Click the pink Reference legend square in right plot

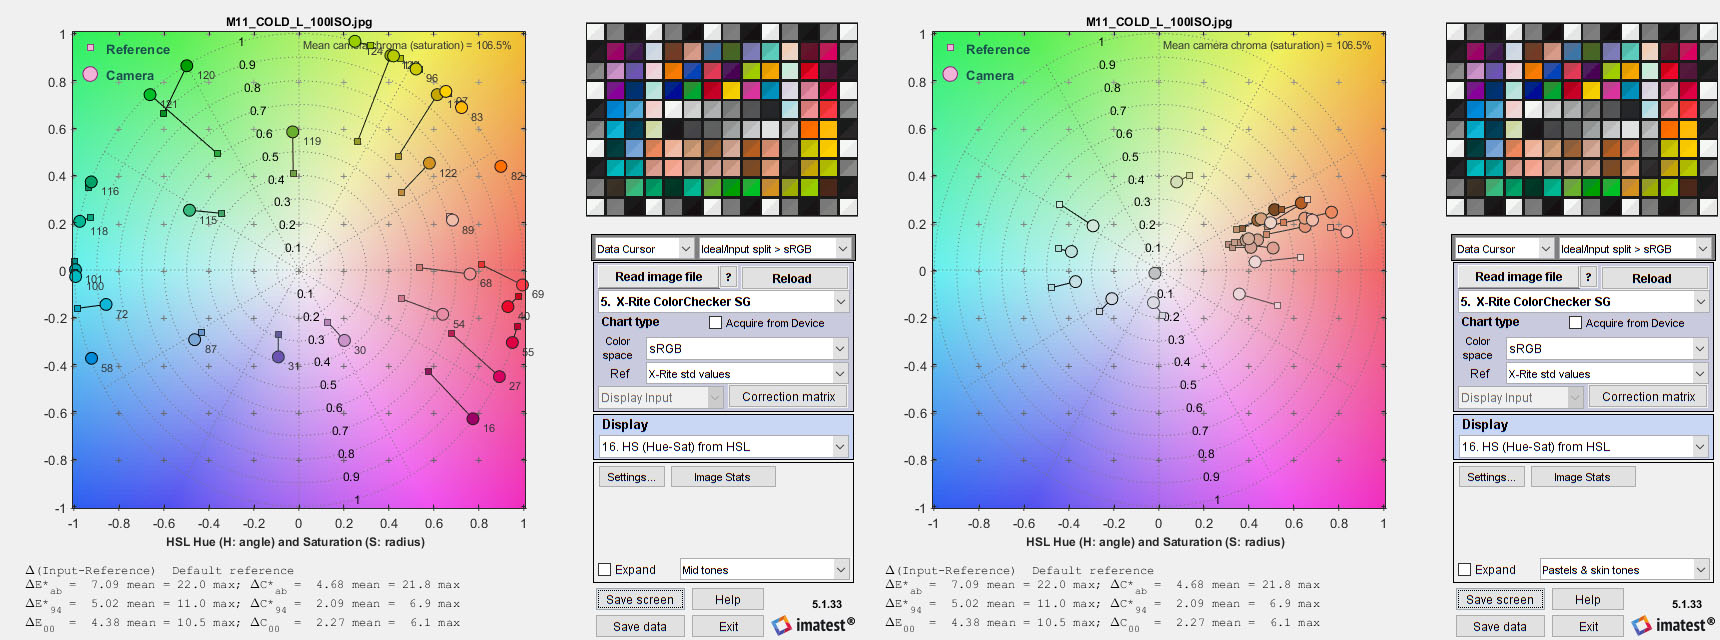[950, 48]
